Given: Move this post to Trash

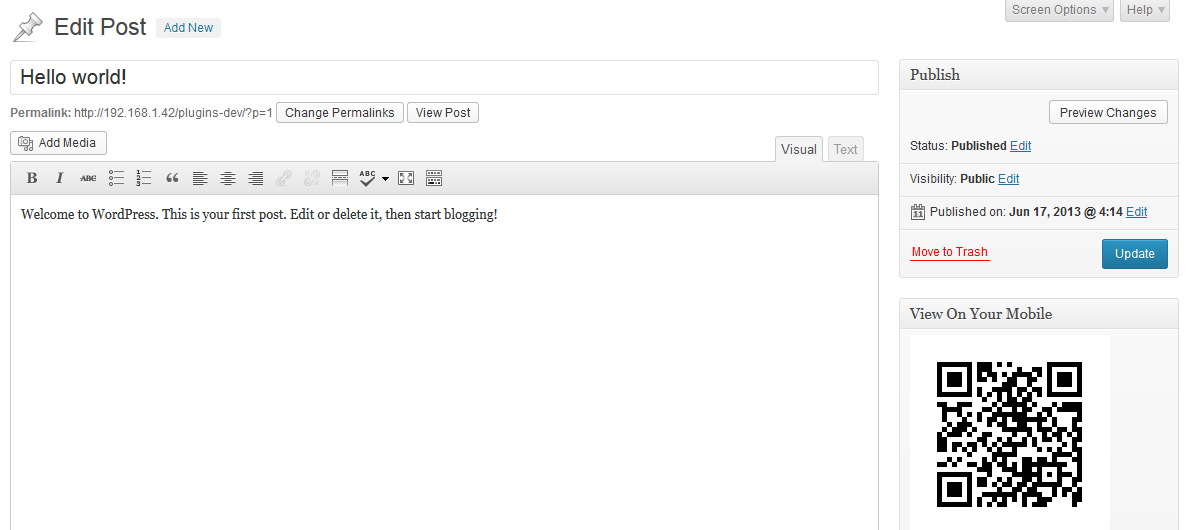Looking at the screenshot, I should coord(949,252).
